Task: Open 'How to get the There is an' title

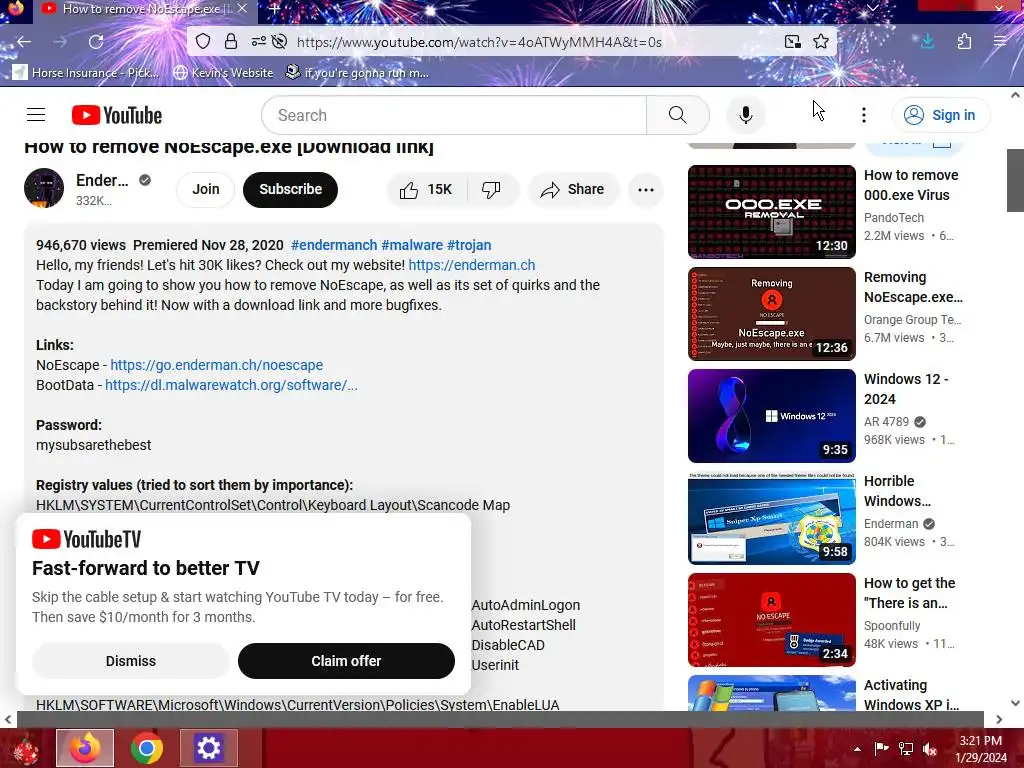Action: pos(909,593)
